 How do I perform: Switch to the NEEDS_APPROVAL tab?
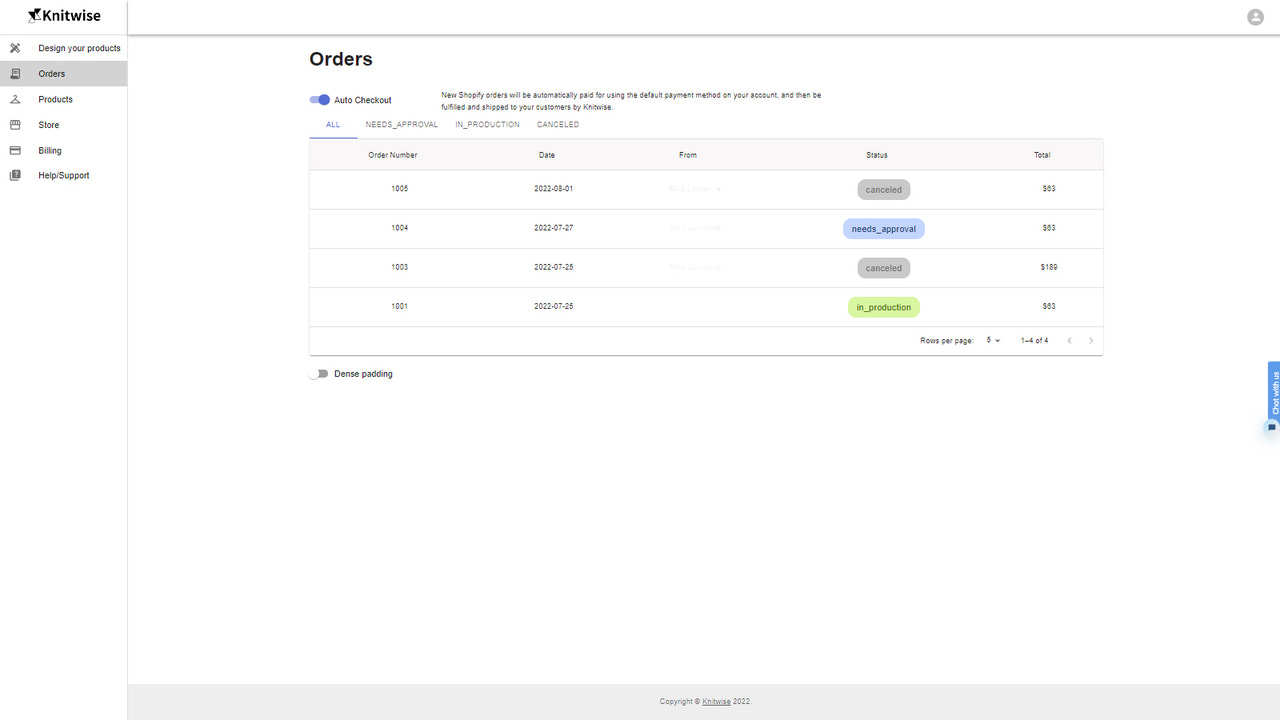pyautogui.click(x=401, y=124)
